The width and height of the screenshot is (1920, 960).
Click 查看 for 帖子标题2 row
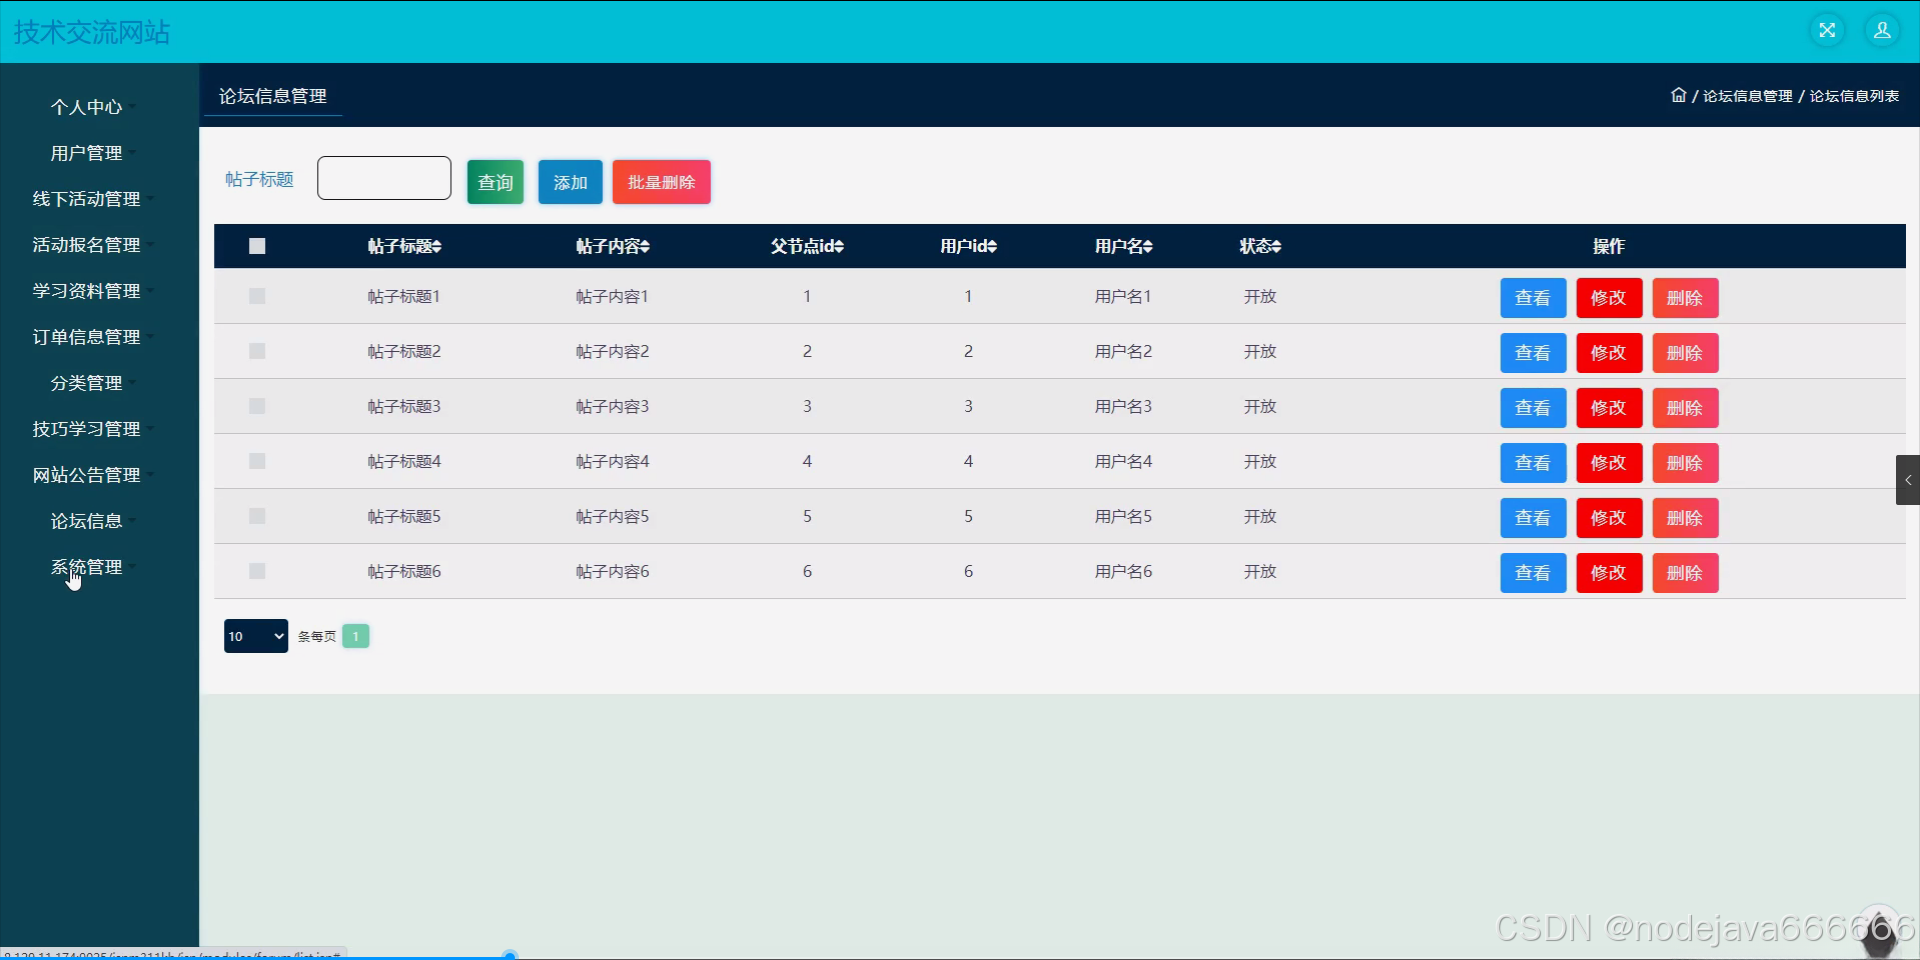click(x=1533, y=353)
